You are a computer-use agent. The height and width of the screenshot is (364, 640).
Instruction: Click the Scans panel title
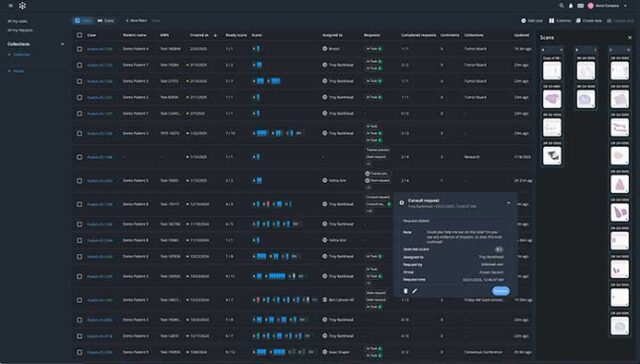pyautogui.click(x=547, y=38)
